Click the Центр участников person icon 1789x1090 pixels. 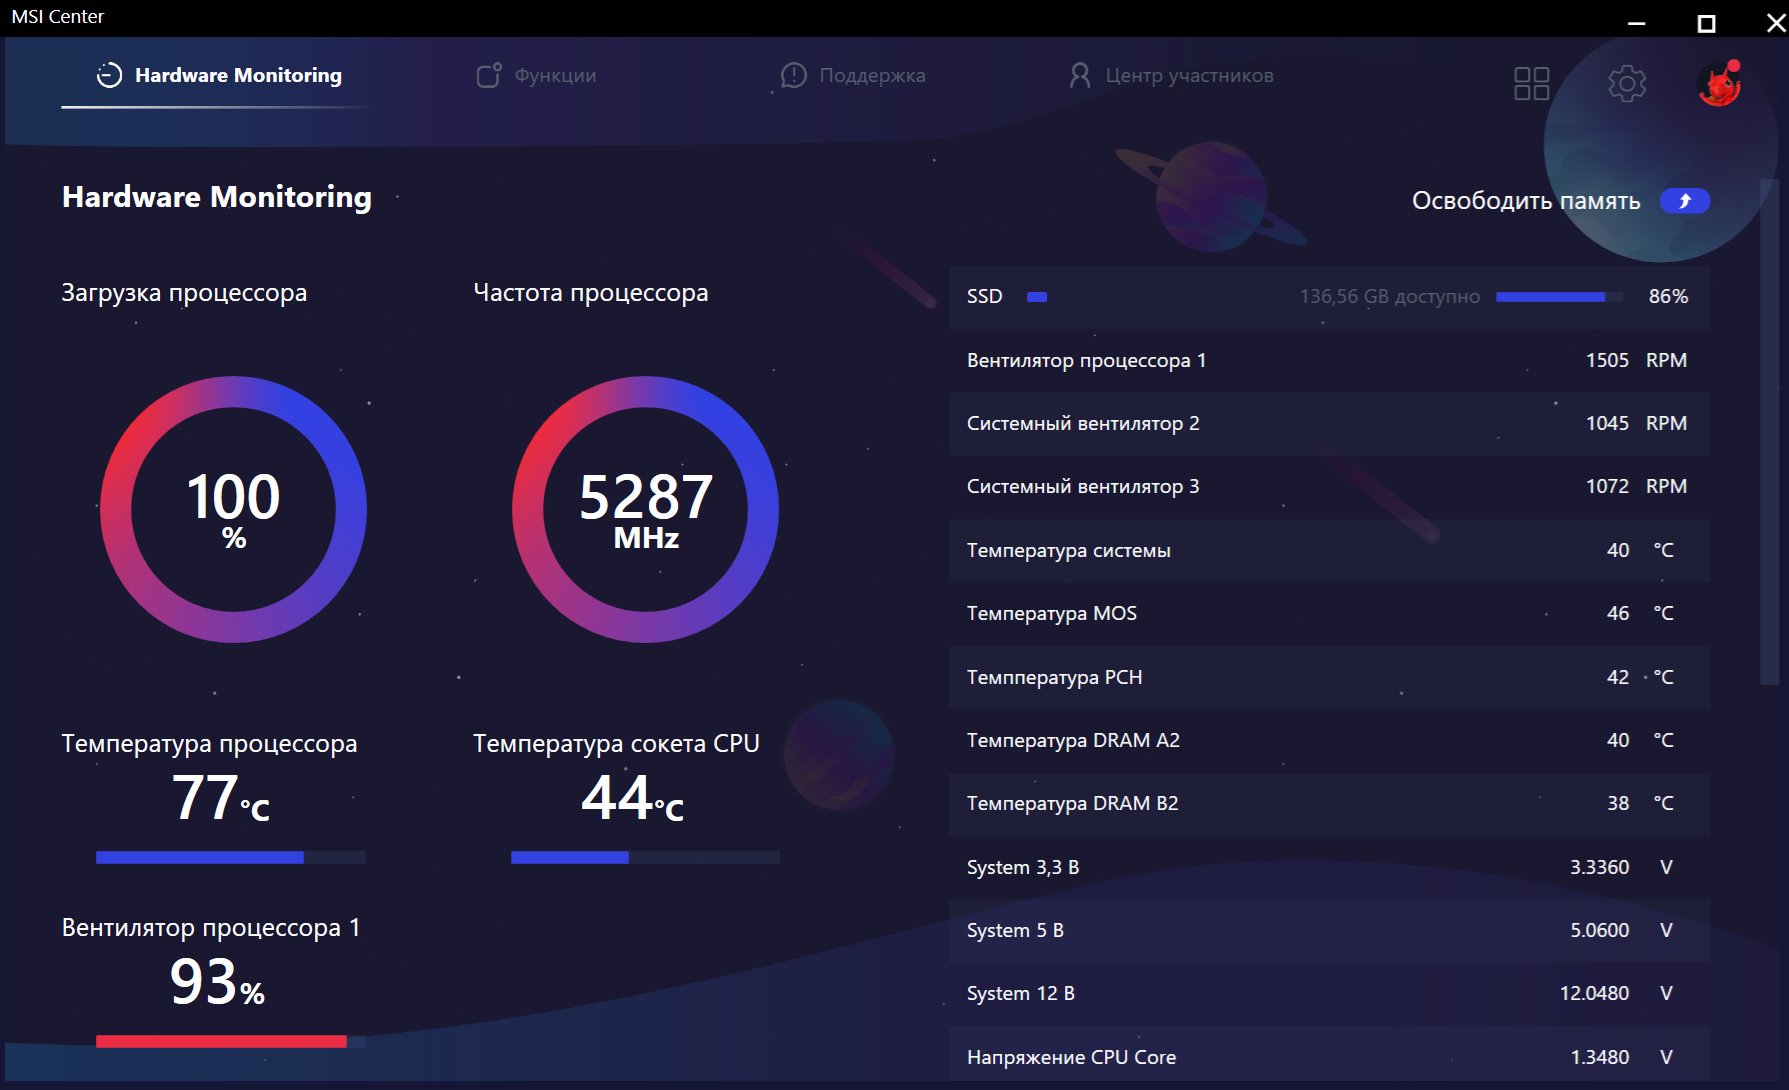point(1080,75)
